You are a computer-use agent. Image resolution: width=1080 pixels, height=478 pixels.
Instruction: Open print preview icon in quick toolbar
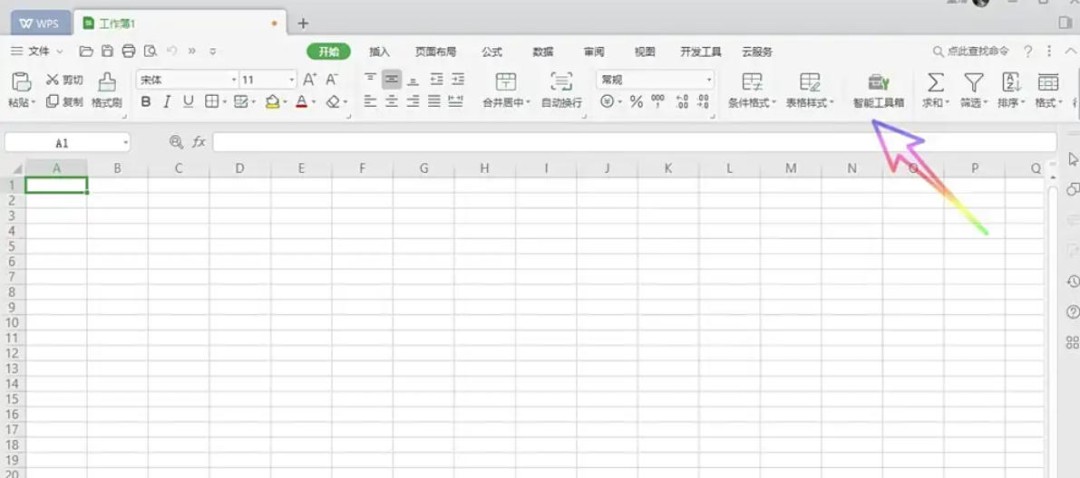coord(150,51)
